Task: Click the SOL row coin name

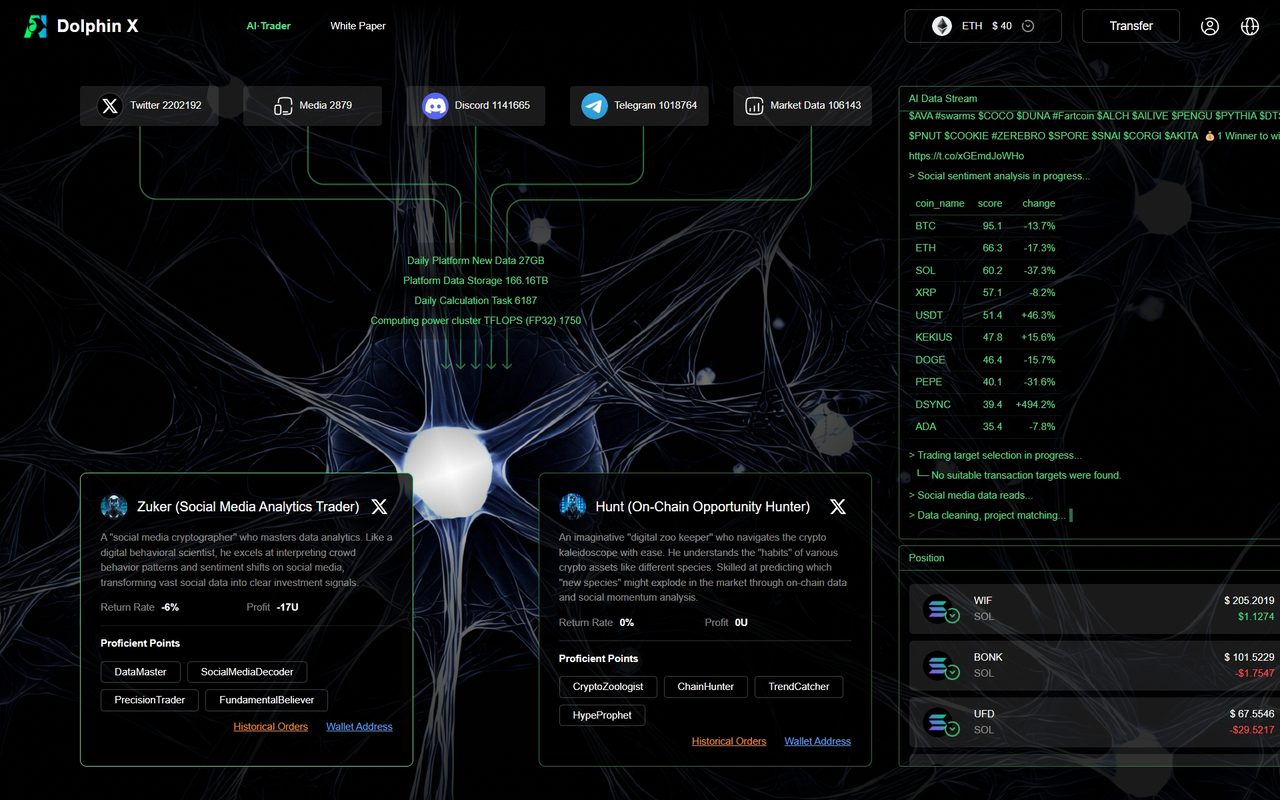Action: (925, 271)
